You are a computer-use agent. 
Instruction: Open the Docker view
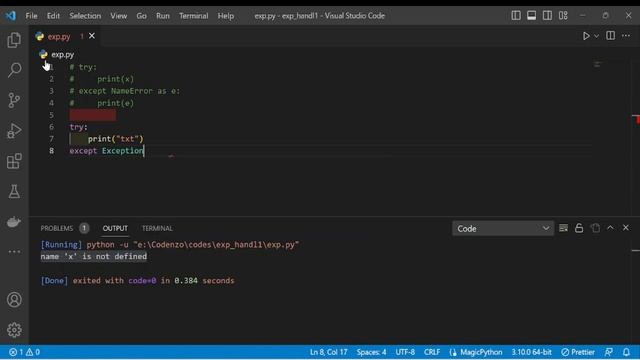[x=14, y=222]
